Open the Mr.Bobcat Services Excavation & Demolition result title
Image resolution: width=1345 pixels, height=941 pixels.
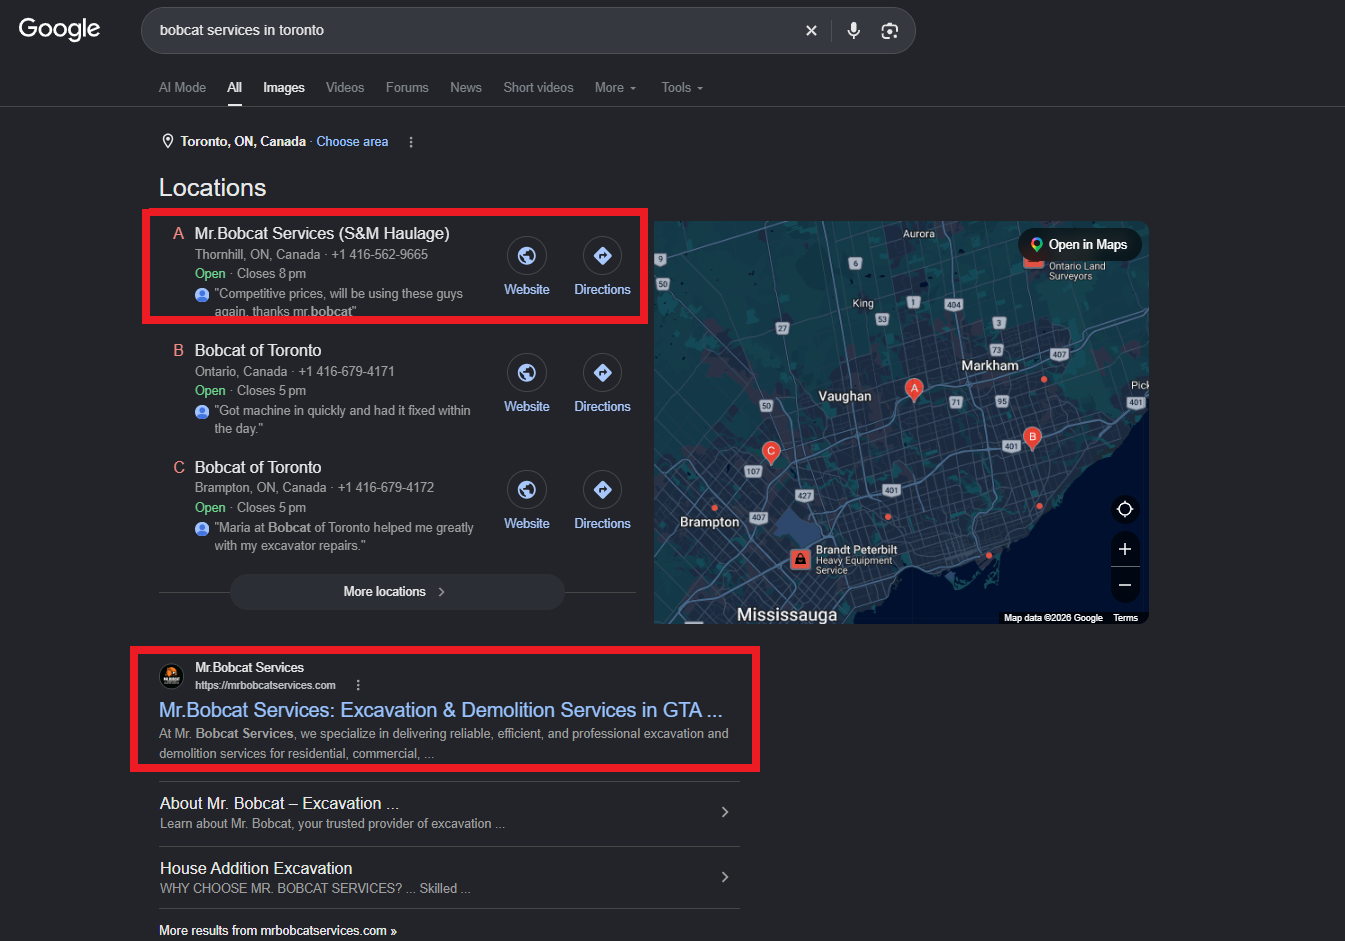(441, 710)
